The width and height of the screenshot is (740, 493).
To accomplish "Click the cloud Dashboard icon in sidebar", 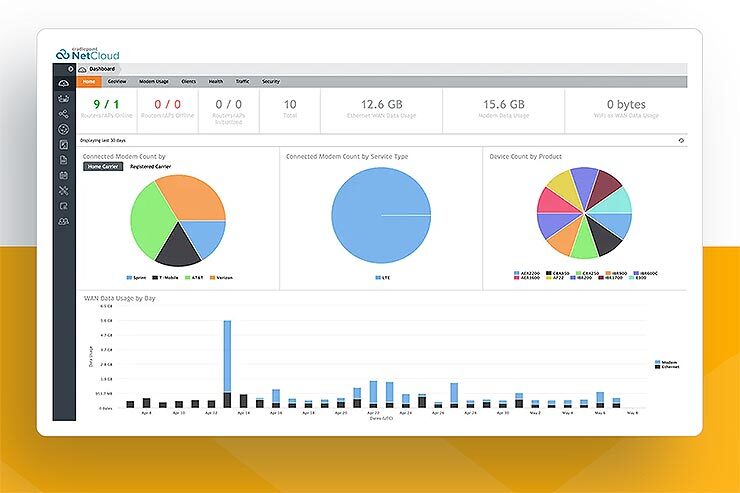I will tap(64, 83).
